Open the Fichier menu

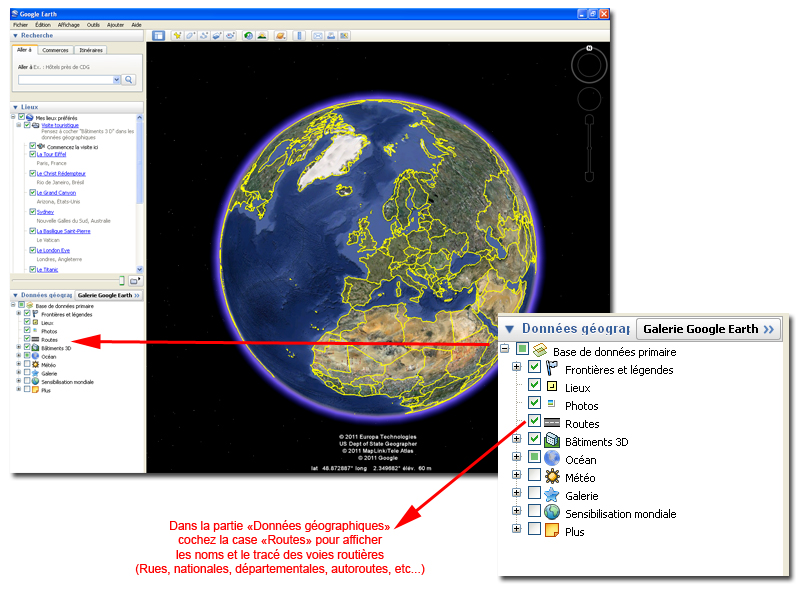[20, 24]
